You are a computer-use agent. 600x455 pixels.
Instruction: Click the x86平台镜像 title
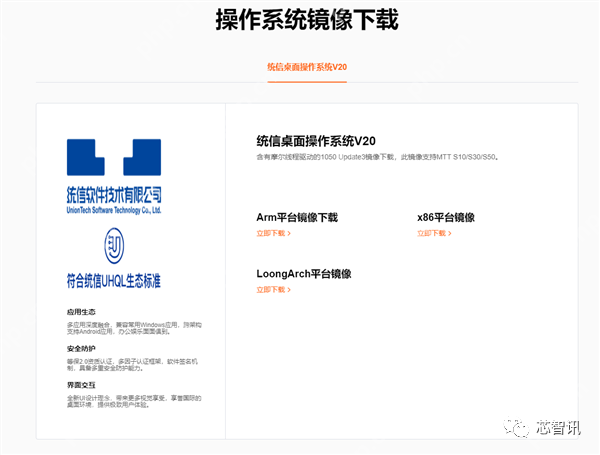pos(446,217)
